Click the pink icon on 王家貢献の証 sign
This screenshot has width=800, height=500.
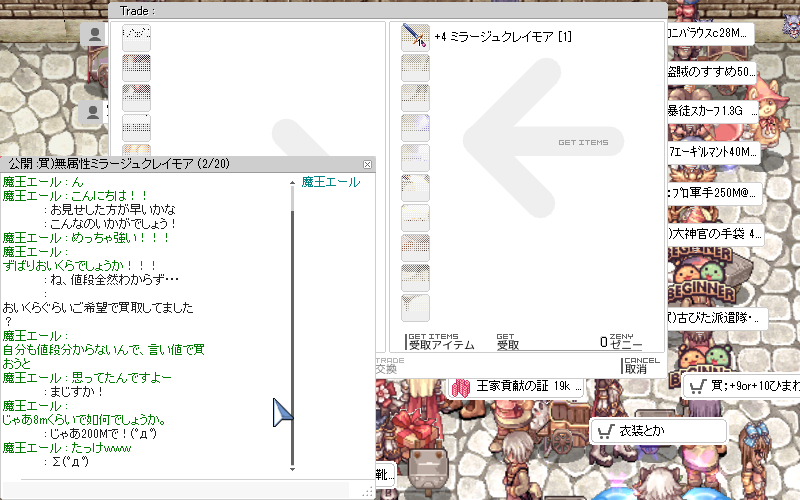pyautogui.click(x=461, y=388)
